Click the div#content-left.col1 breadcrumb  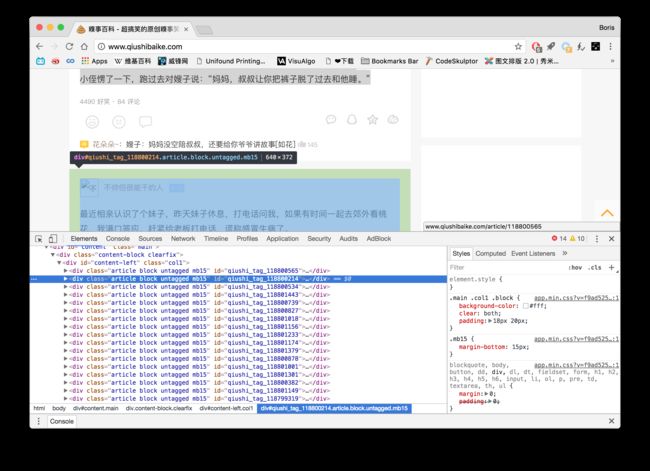point(226,408)
